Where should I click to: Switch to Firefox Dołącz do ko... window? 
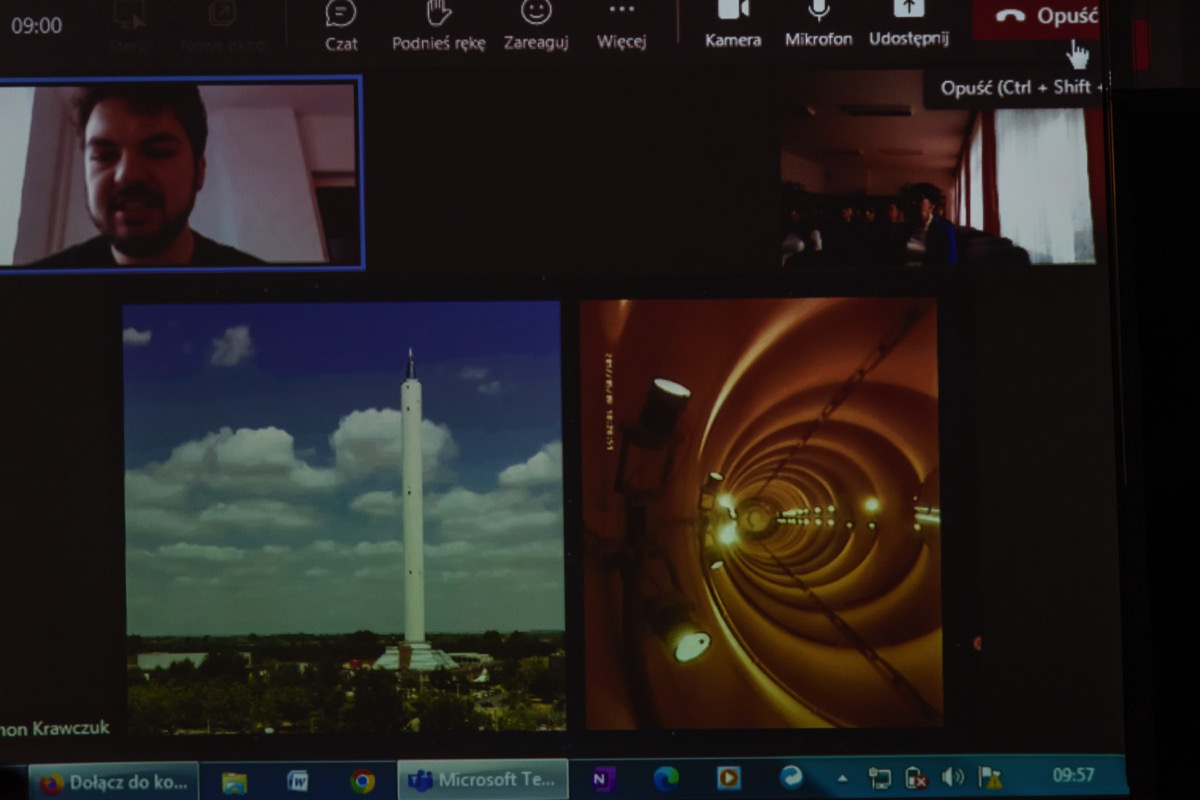113,782
